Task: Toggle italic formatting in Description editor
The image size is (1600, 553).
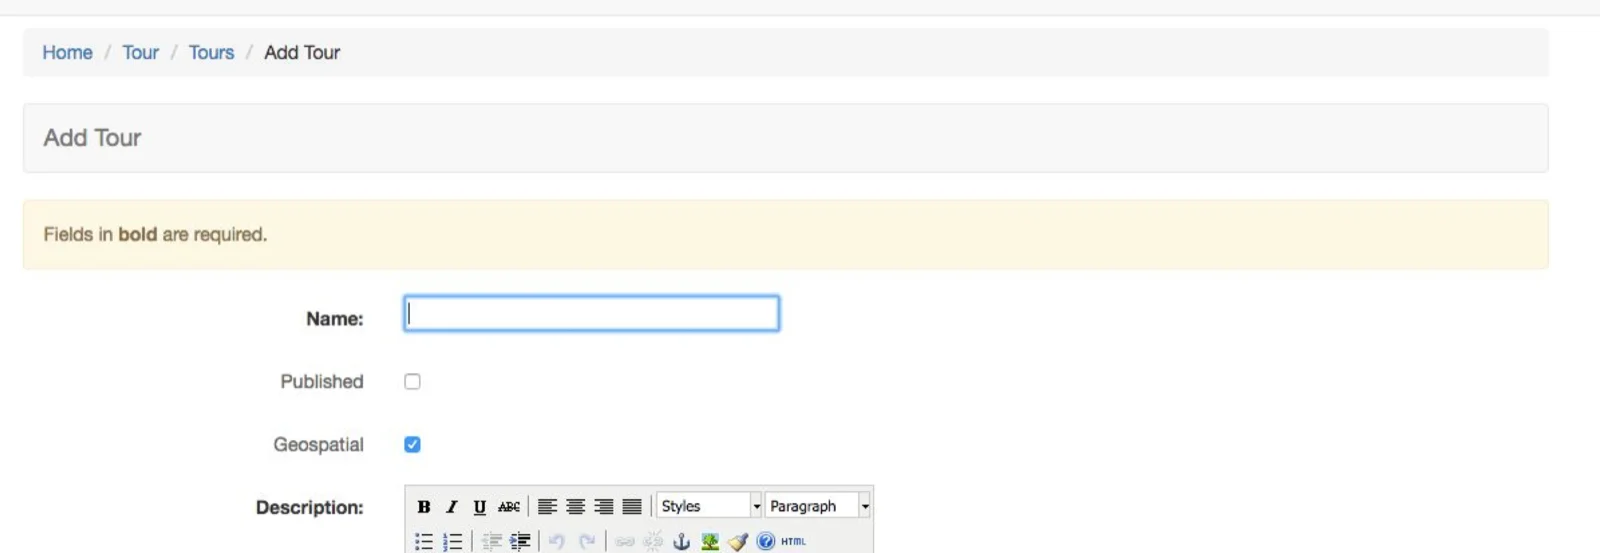Action: pos(452,507)
